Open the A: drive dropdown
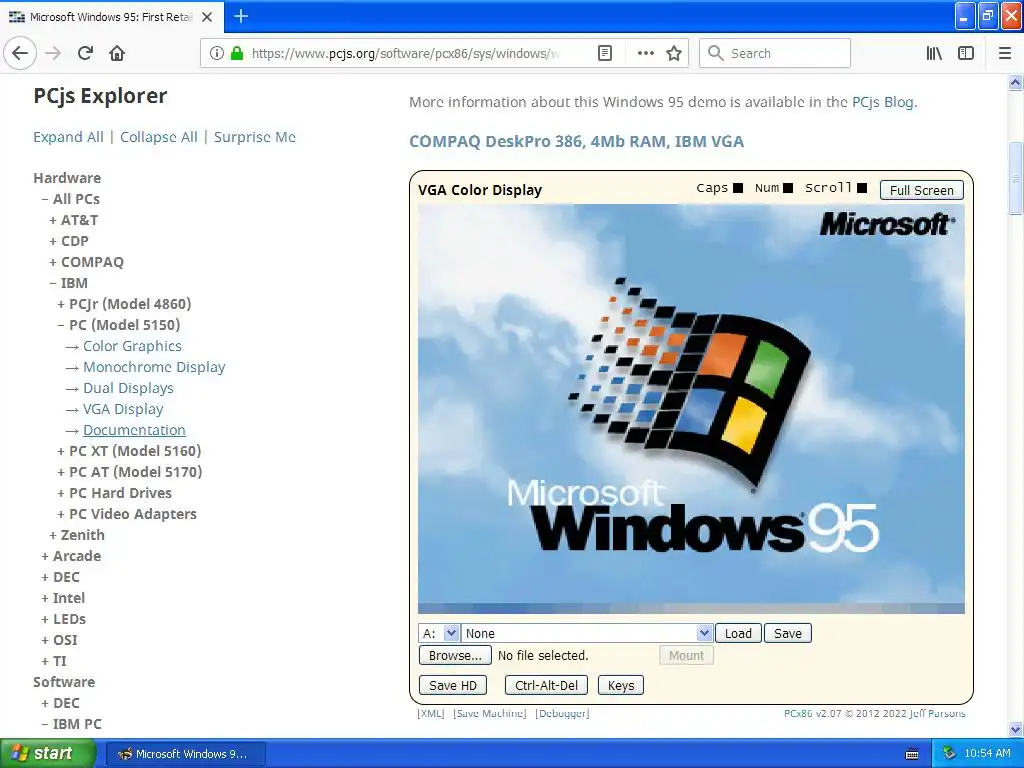 [x=439, y=633]
